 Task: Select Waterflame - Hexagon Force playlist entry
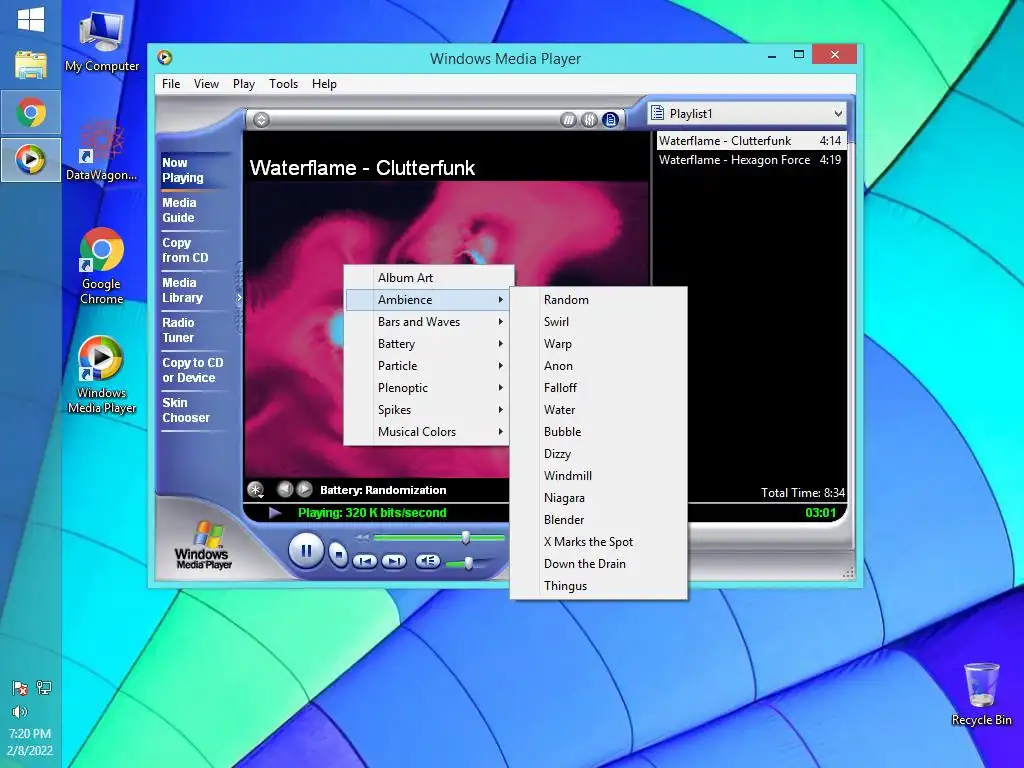750,160
